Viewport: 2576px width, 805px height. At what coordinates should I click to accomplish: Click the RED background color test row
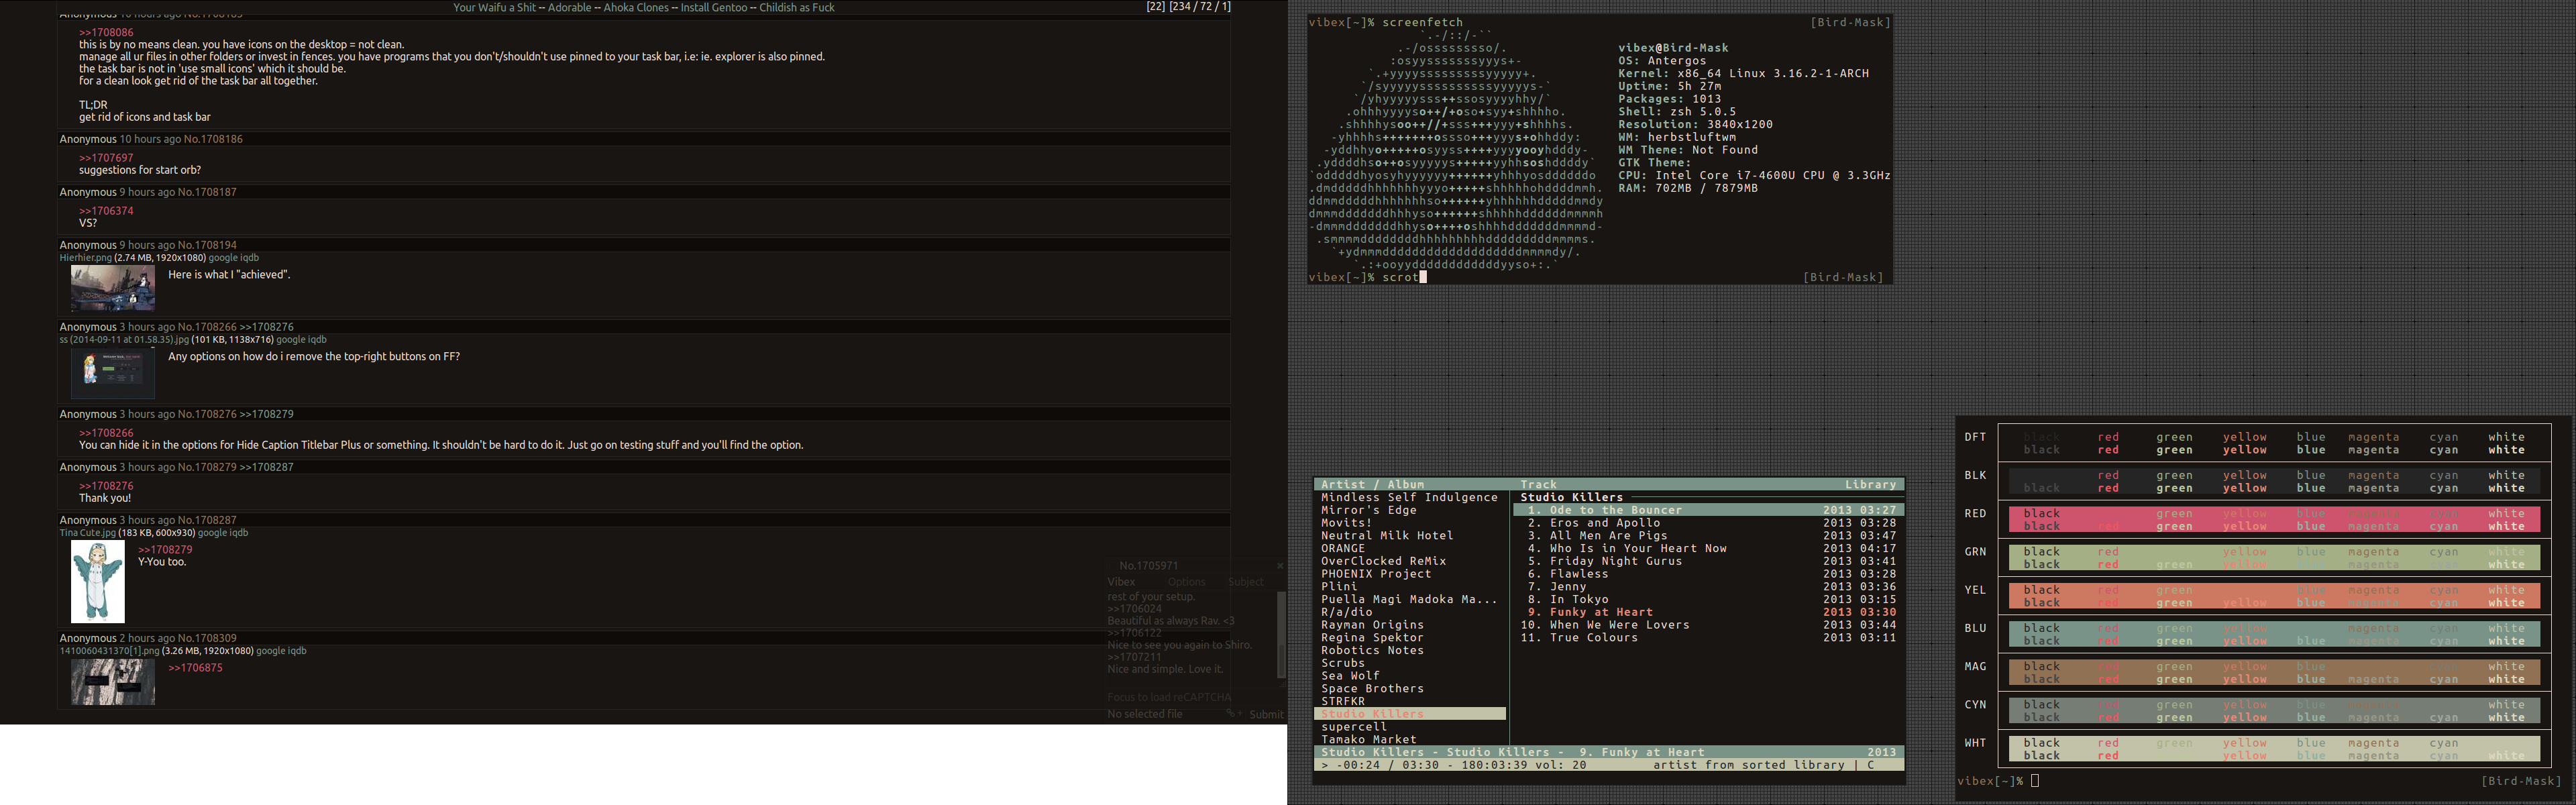point(2274,520)
